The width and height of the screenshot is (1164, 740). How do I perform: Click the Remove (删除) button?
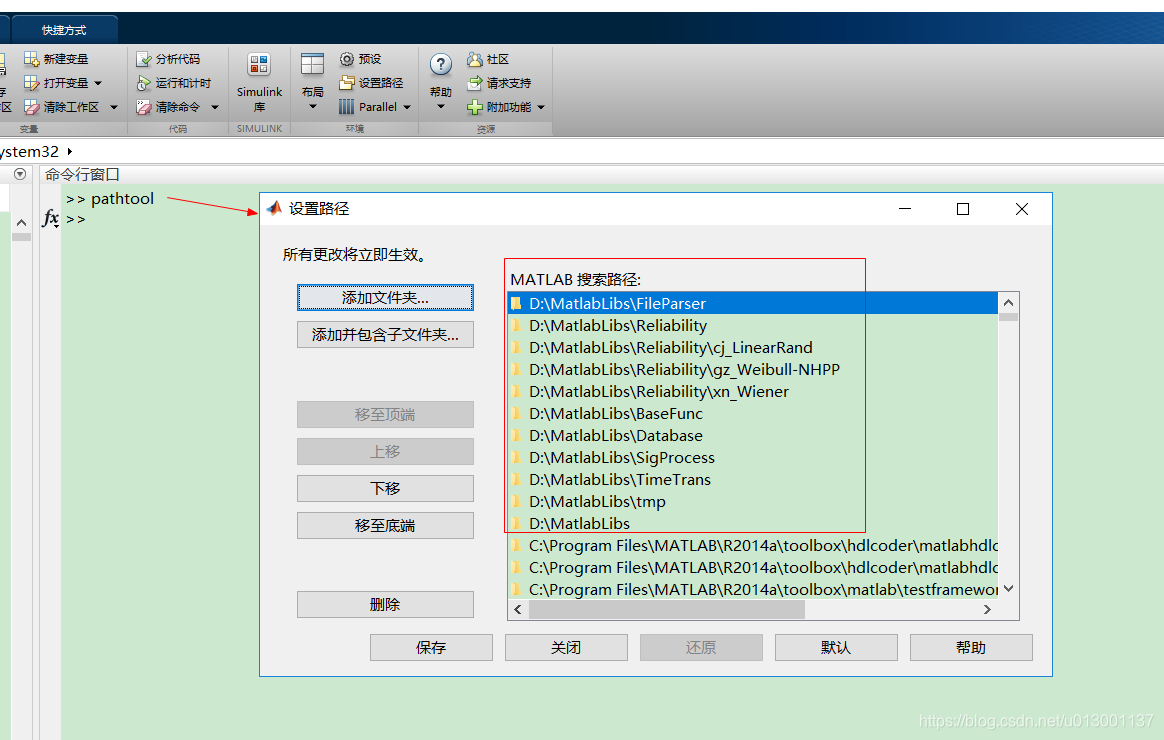tap(385, 604)
